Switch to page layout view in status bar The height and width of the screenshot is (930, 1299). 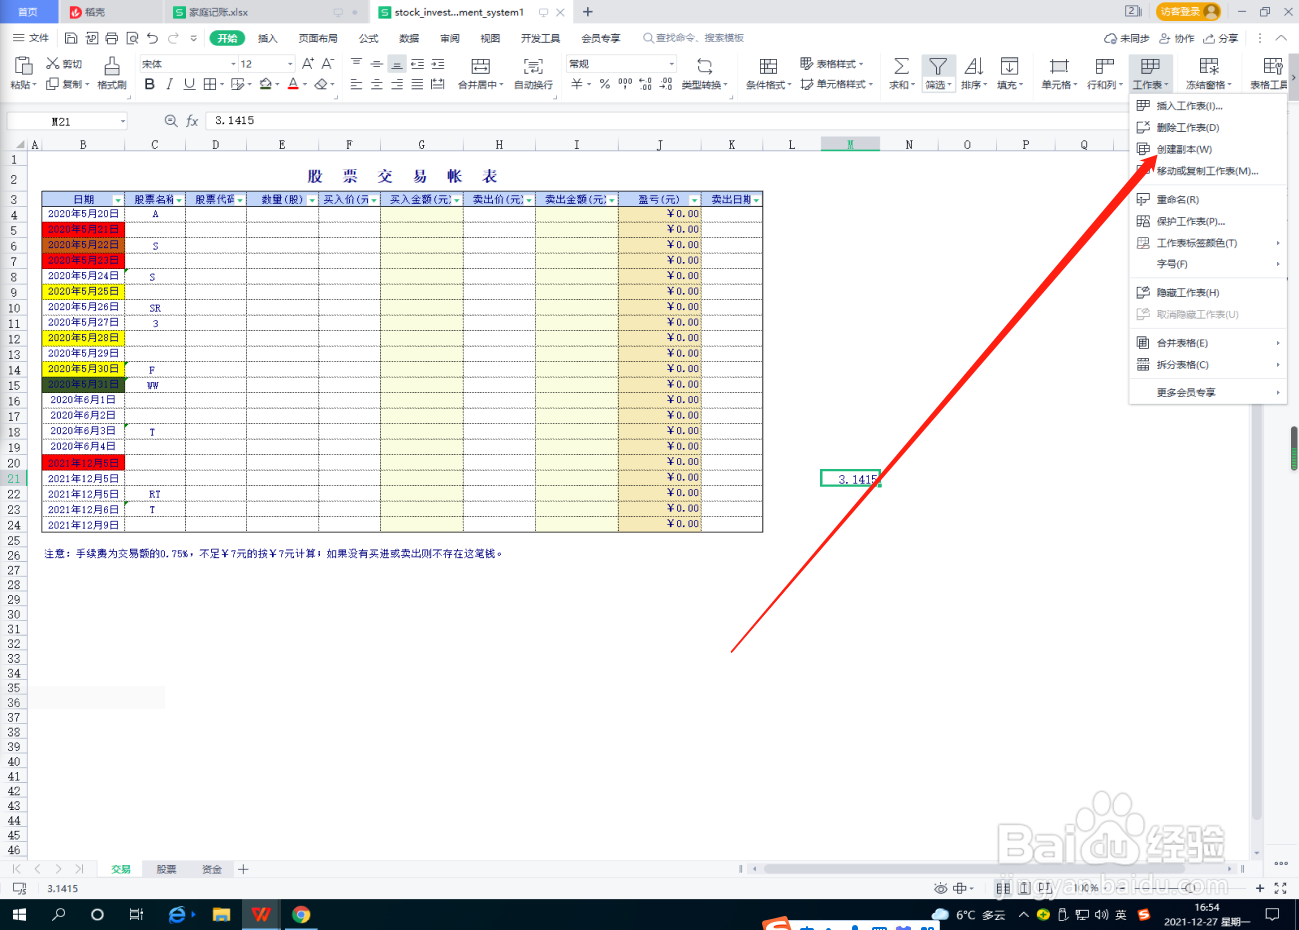[1024, 888]
